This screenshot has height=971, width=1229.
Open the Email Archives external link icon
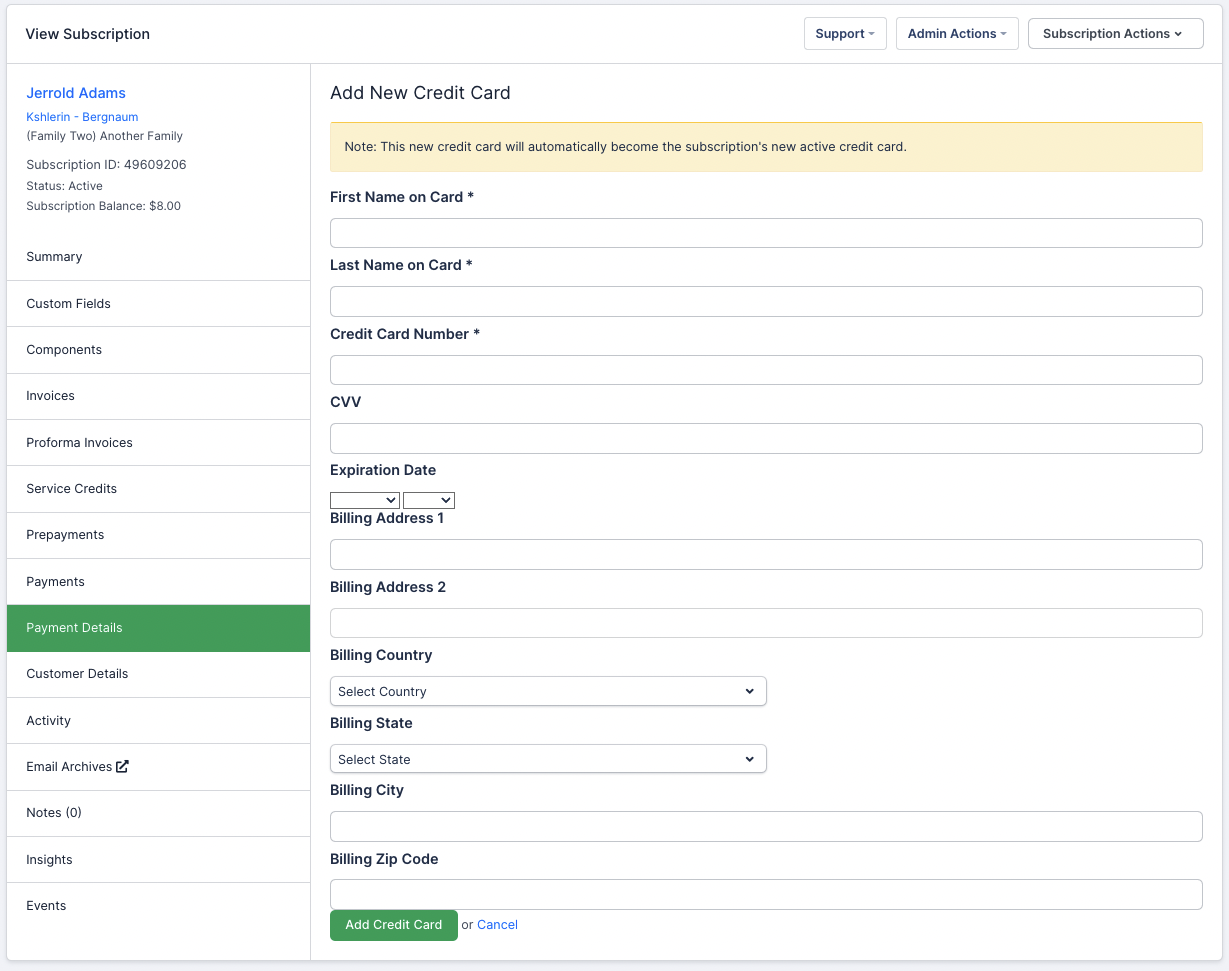(x=121, y=766)
